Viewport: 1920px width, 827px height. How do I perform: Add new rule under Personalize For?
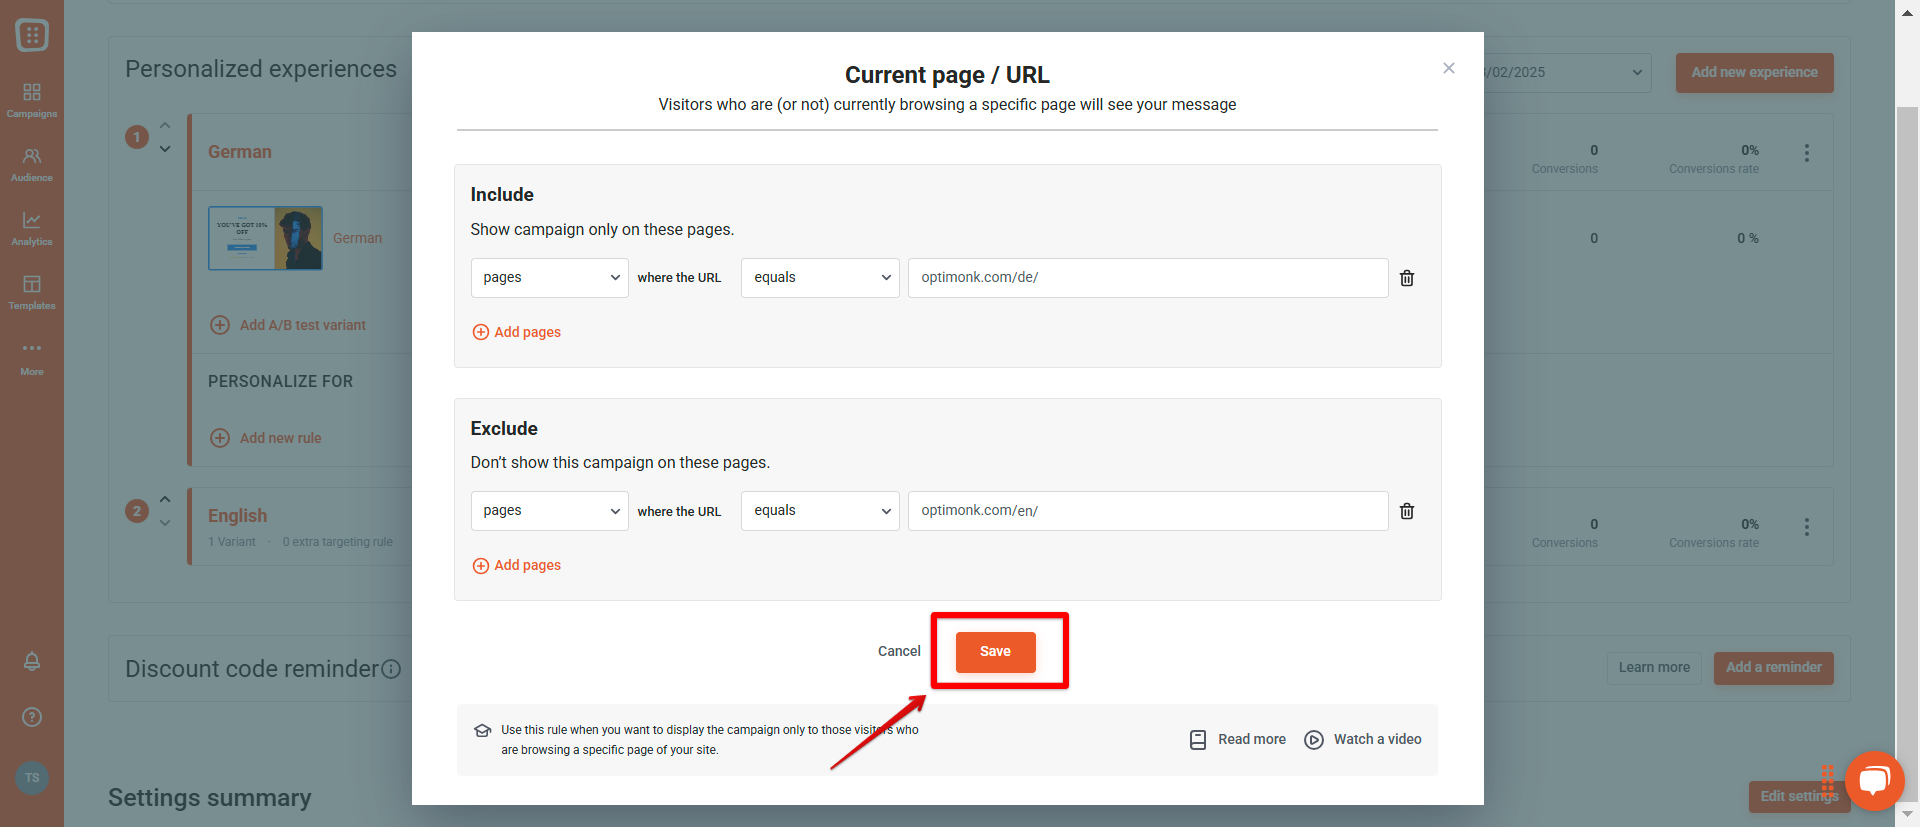pos(266,438)
